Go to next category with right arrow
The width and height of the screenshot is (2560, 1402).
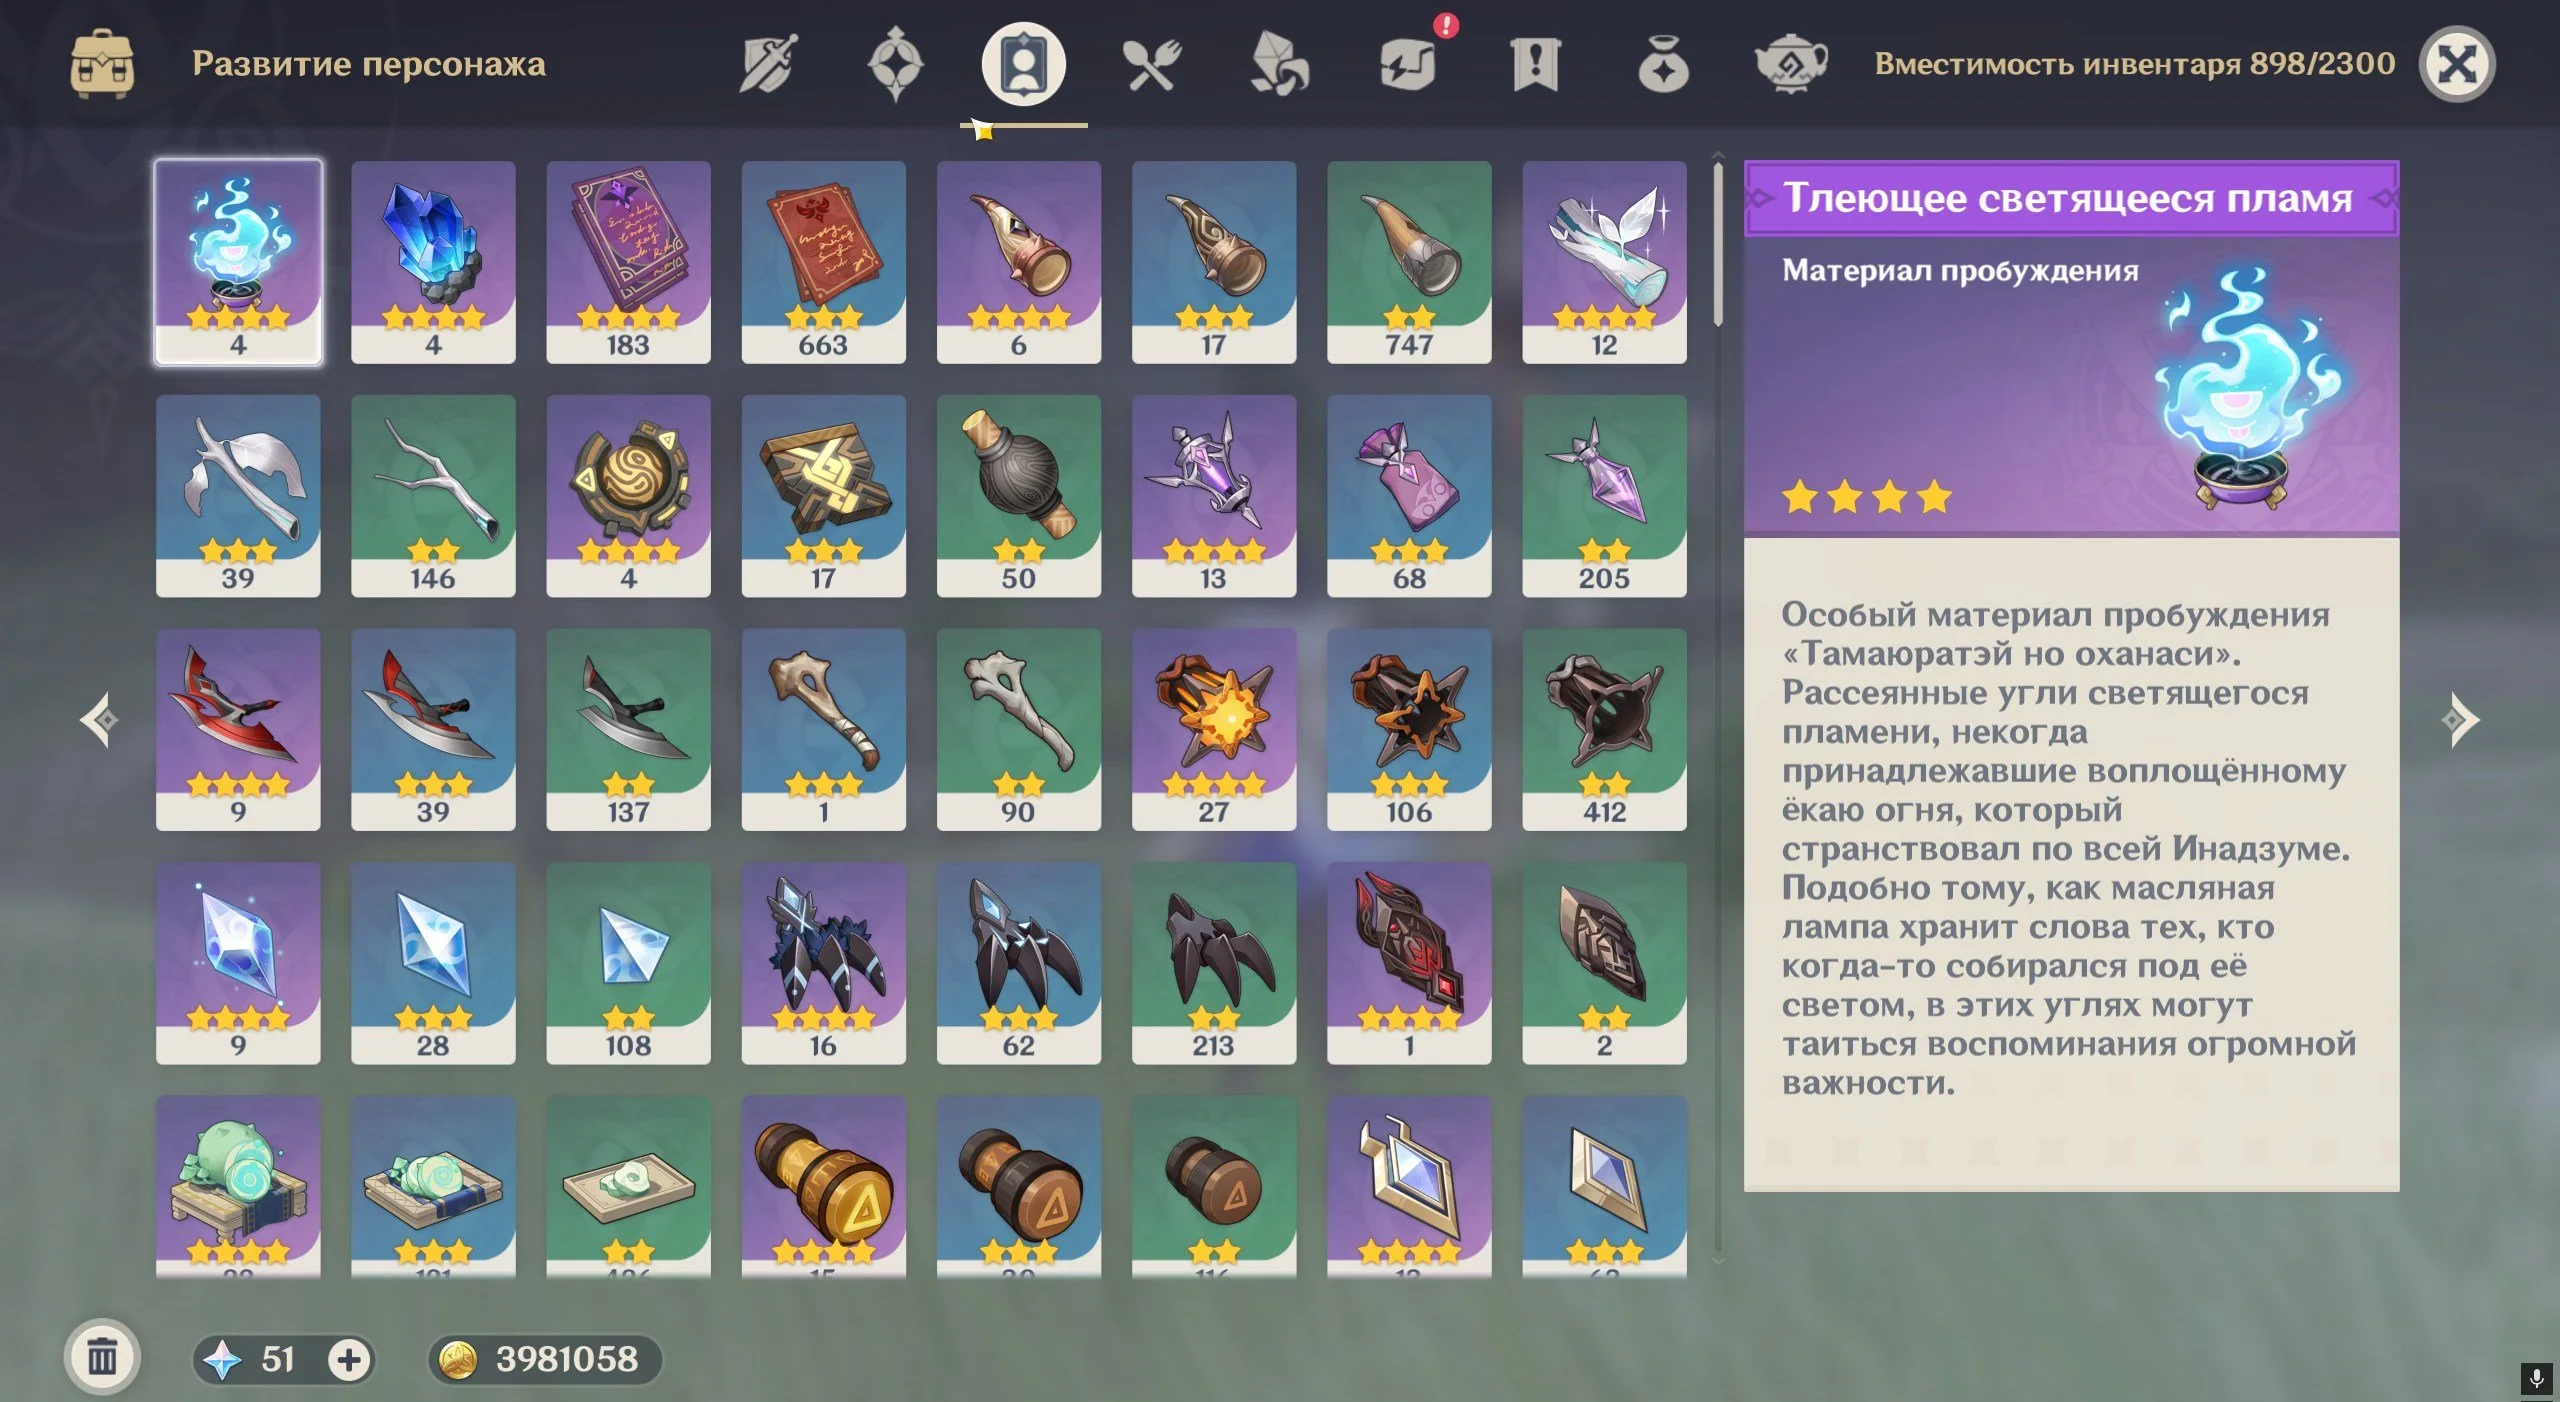point(2461,720)
